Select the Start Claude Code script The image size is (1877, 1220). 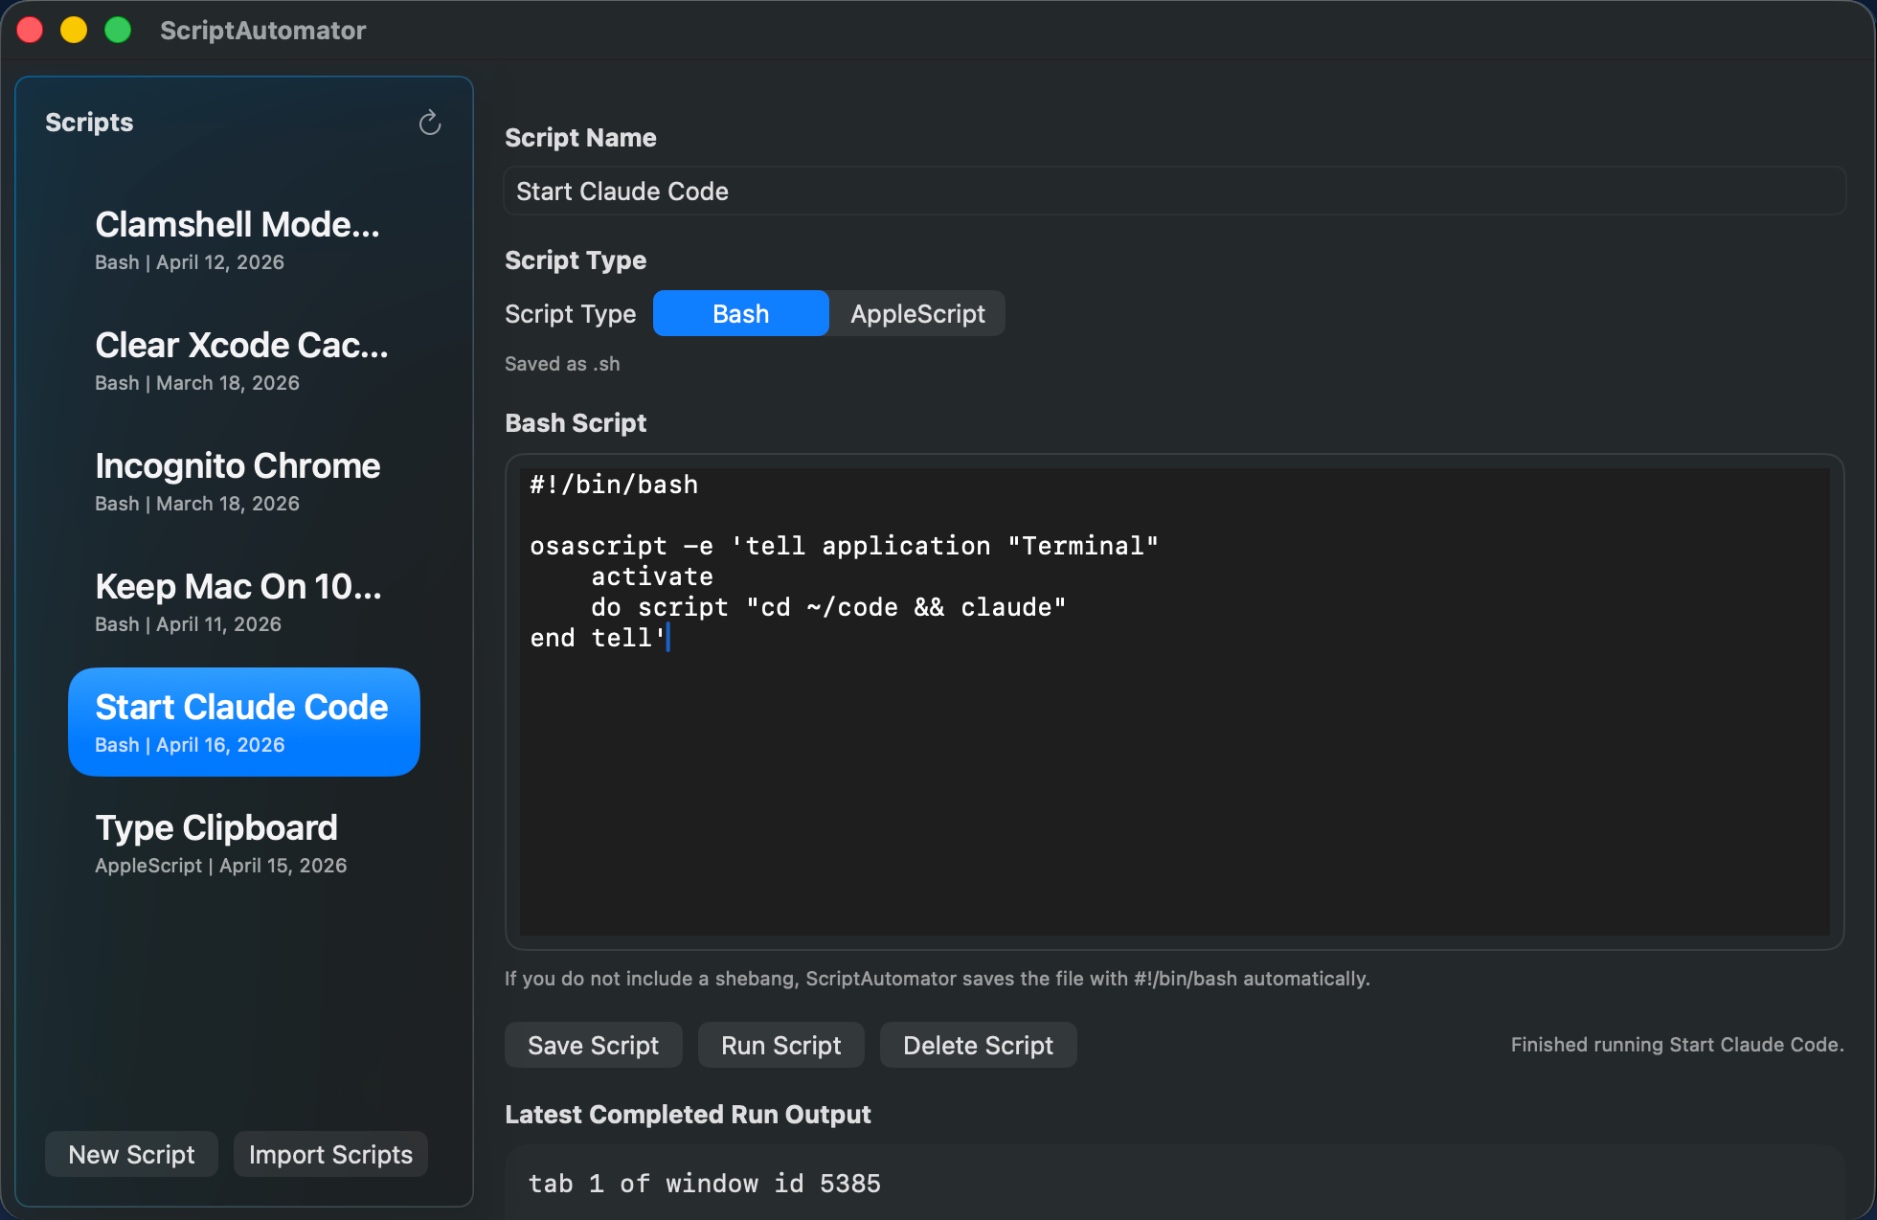(x=244, y=722)
